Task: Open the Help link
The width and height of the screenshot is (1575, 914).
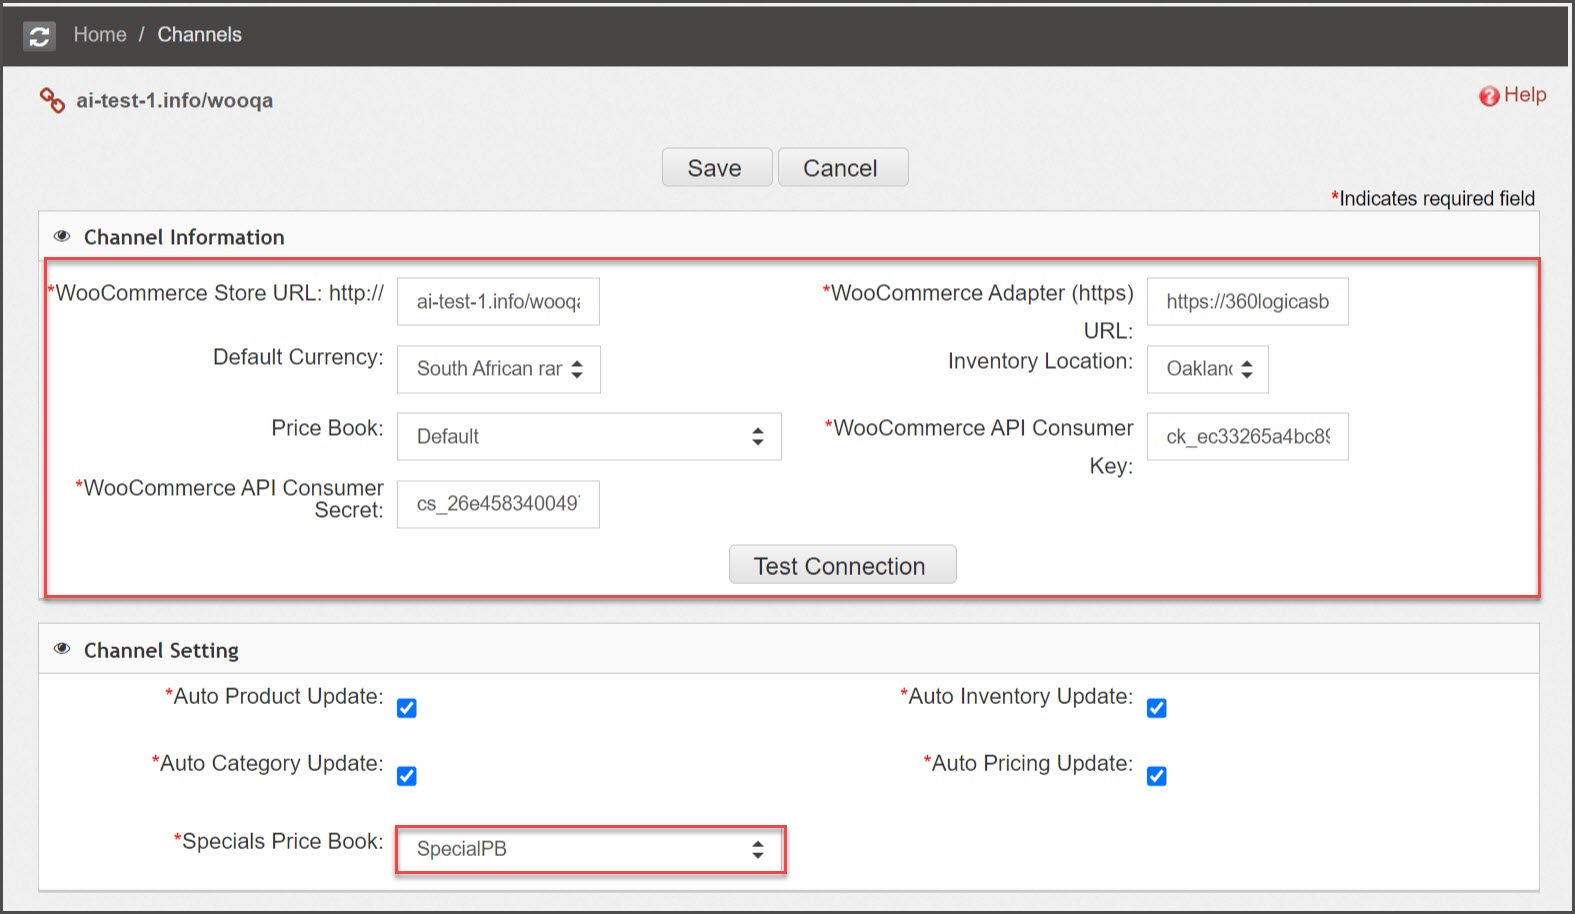Action: click(1524, 95)
